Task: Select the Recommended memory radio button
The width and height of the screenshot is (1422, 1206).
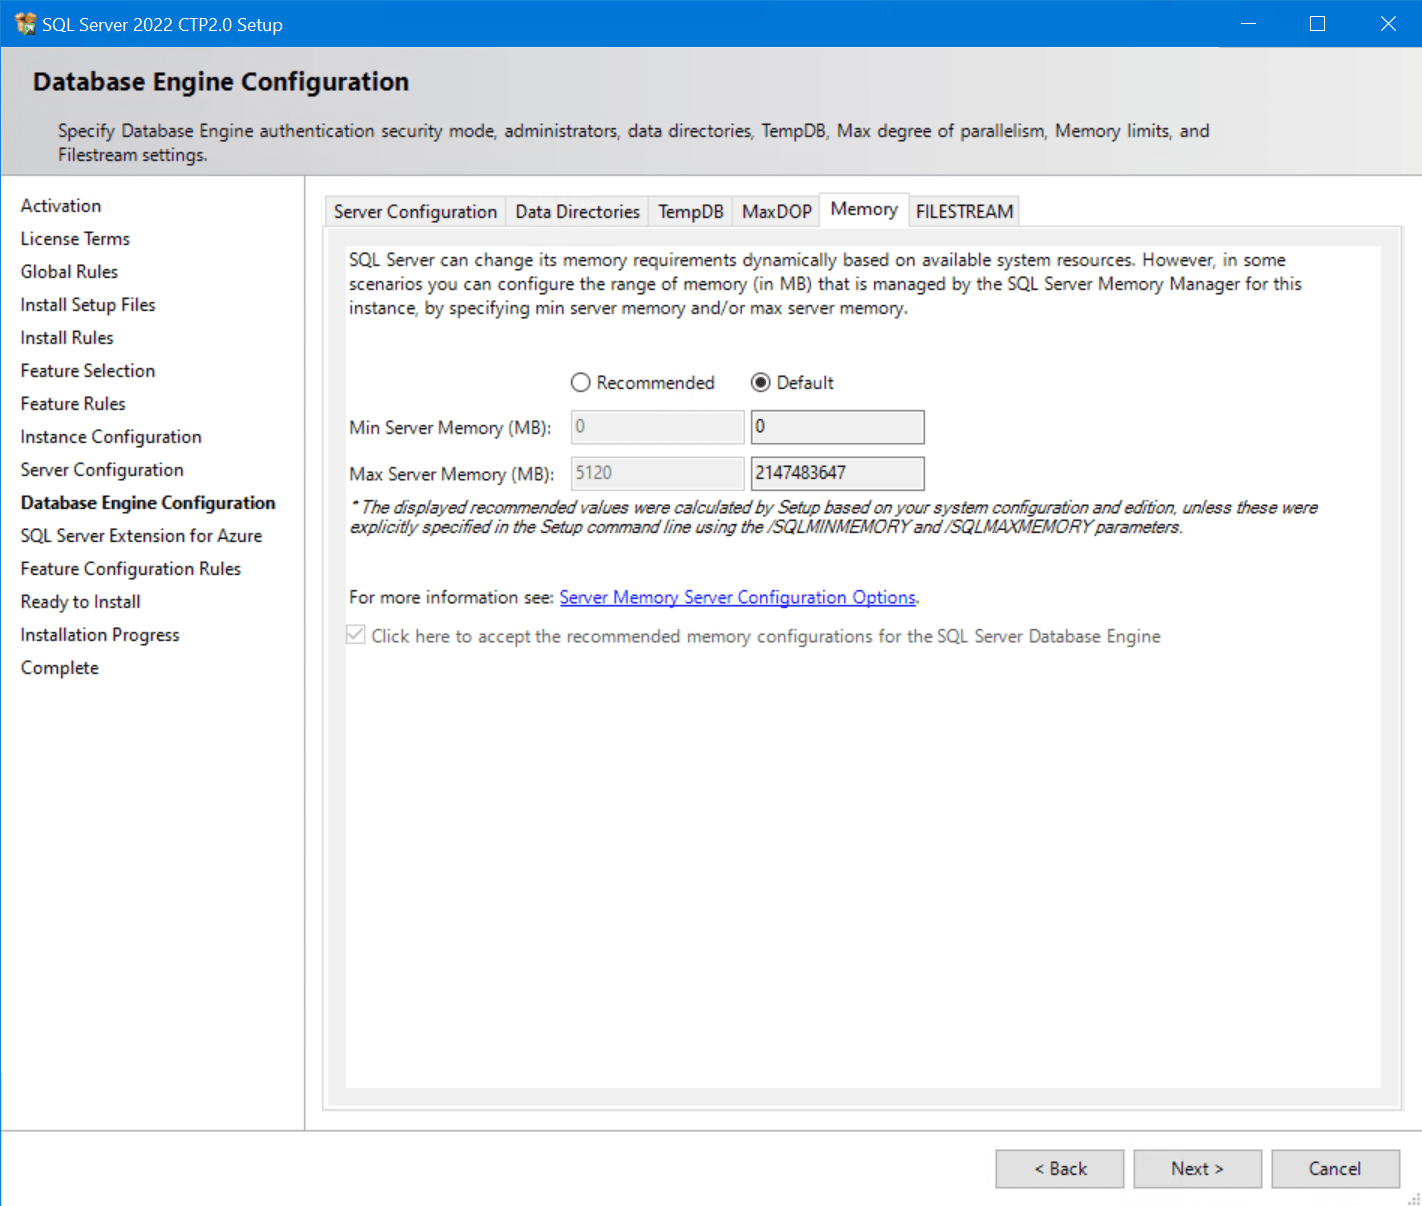Action: click(x=580, y=382)
